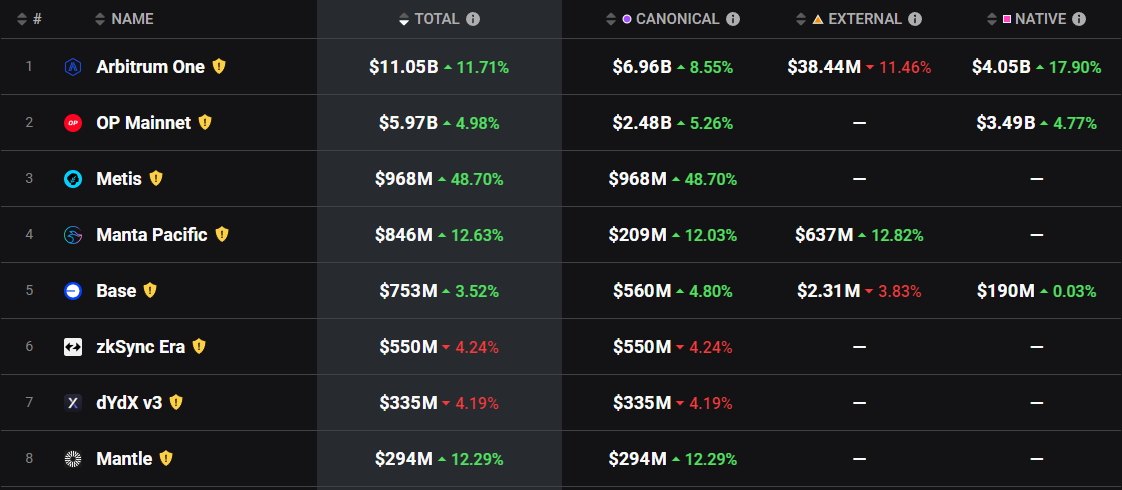Image resolution: width=1122 pixels, height=490 pixels.
Task: Open the Manta Pacific project link
Action: click(152, 235)
